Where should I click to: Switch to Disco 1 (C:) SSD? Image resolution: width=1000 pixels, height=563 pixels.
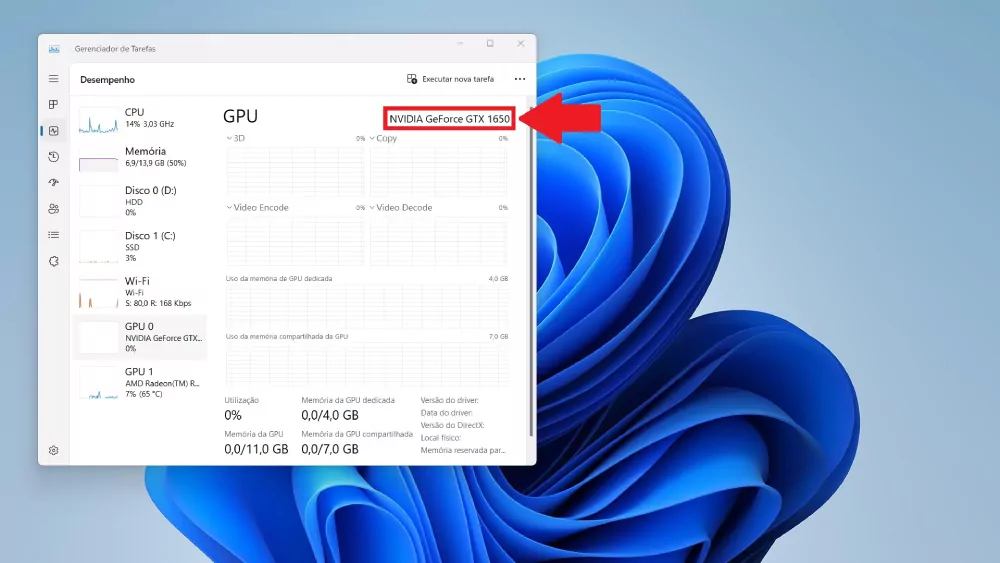point(140,246)
